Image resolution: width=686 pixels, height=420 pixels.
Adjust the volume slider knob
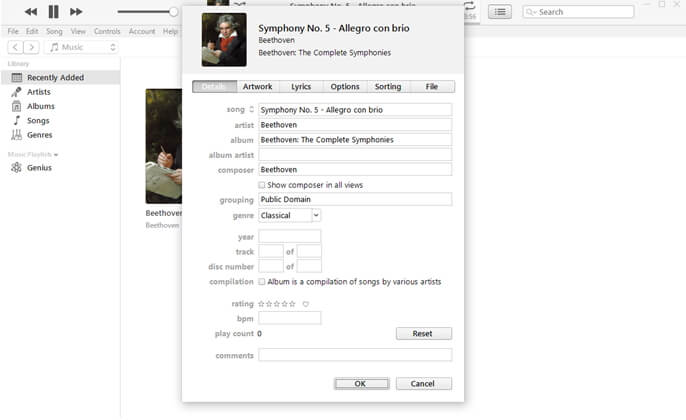(x=174, y=12)
